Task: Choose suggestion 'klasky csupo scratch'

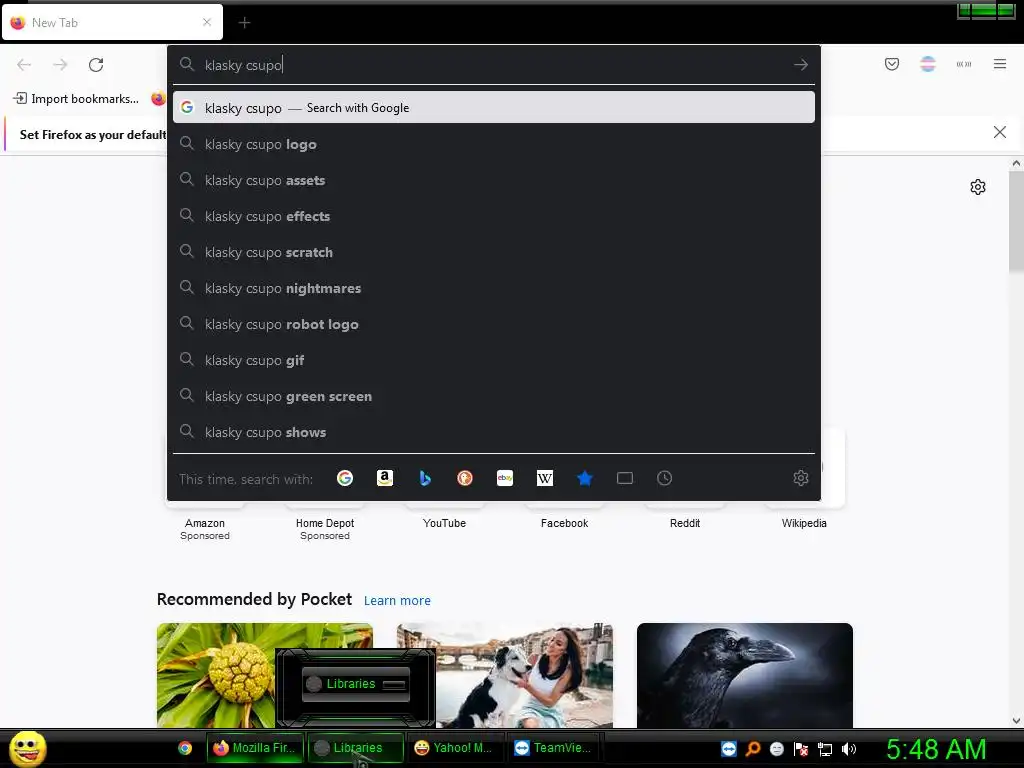Action: pos(494,252)
